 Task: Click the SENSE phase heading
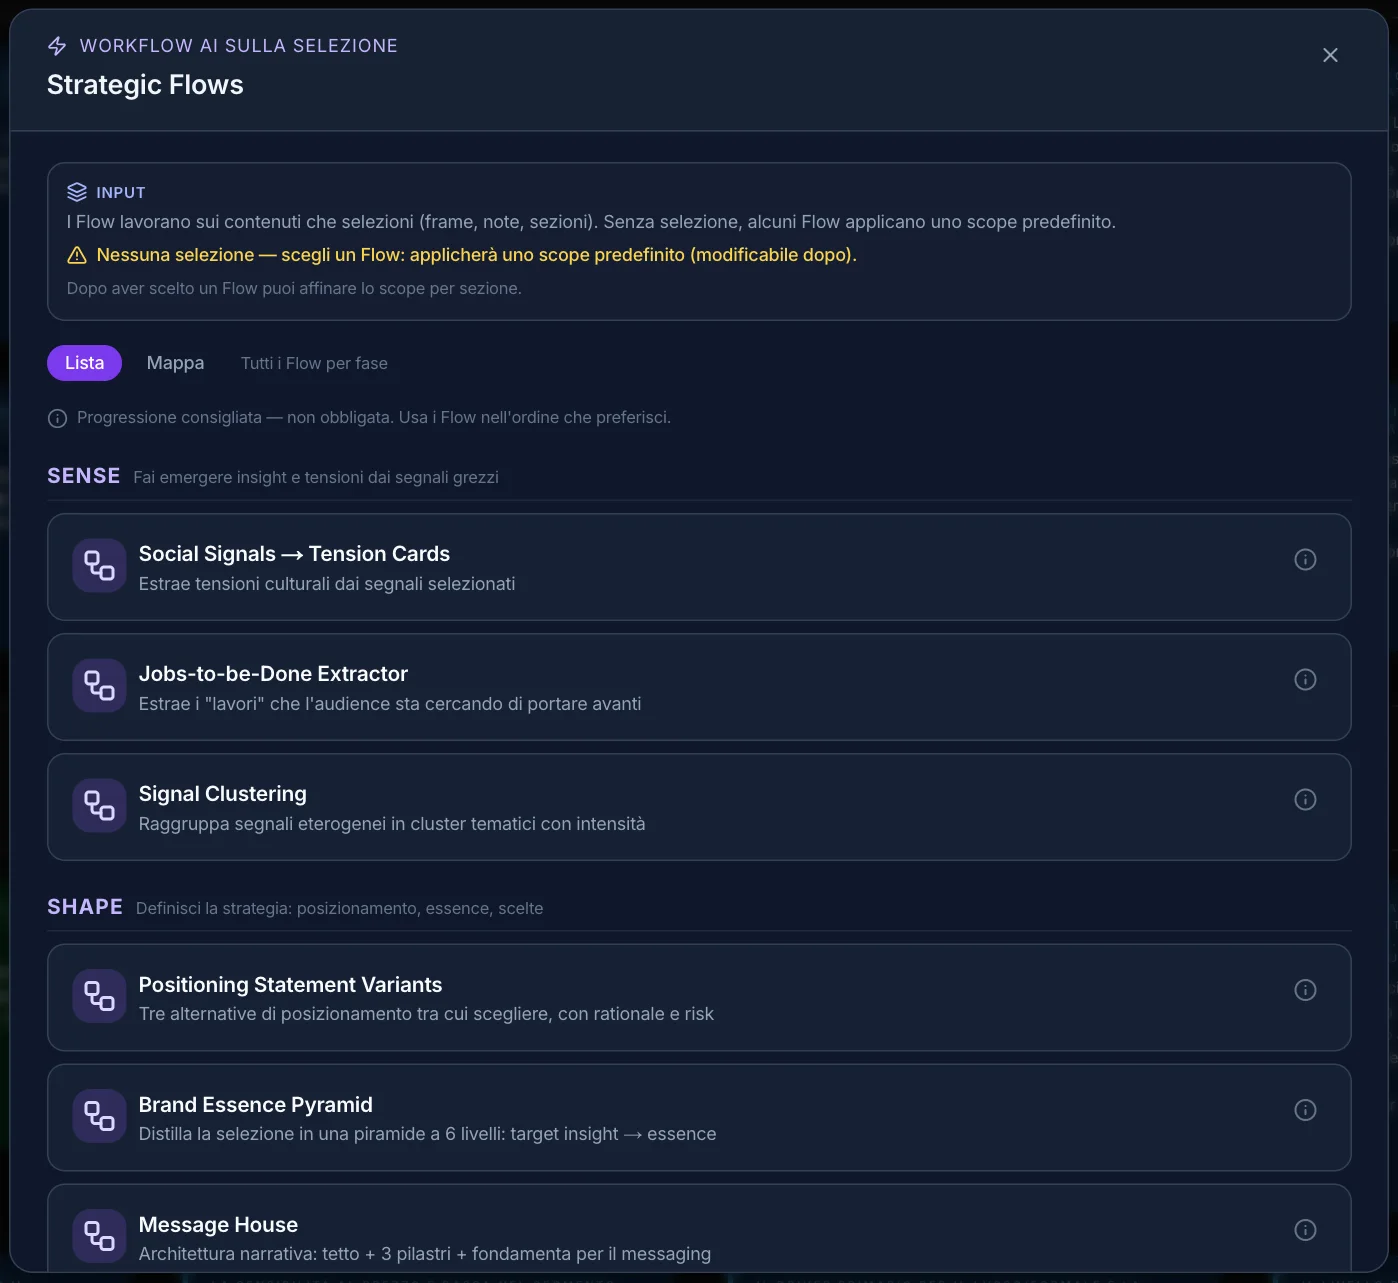(84, 476)
